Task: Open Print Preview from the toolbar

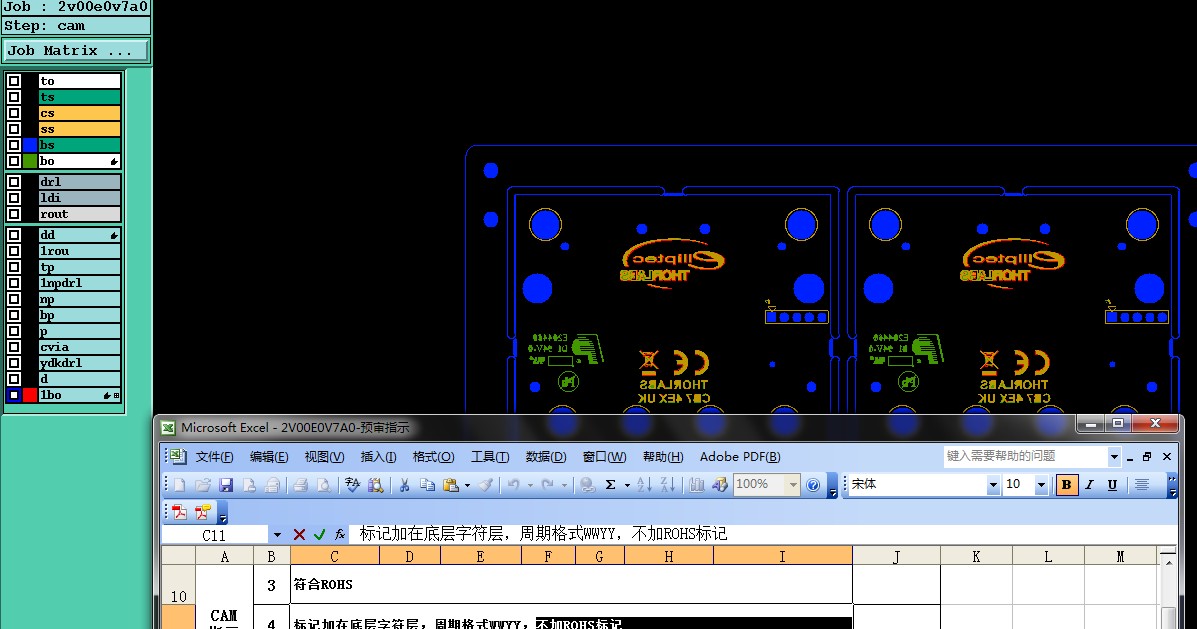Action: [x=324, y=485]
